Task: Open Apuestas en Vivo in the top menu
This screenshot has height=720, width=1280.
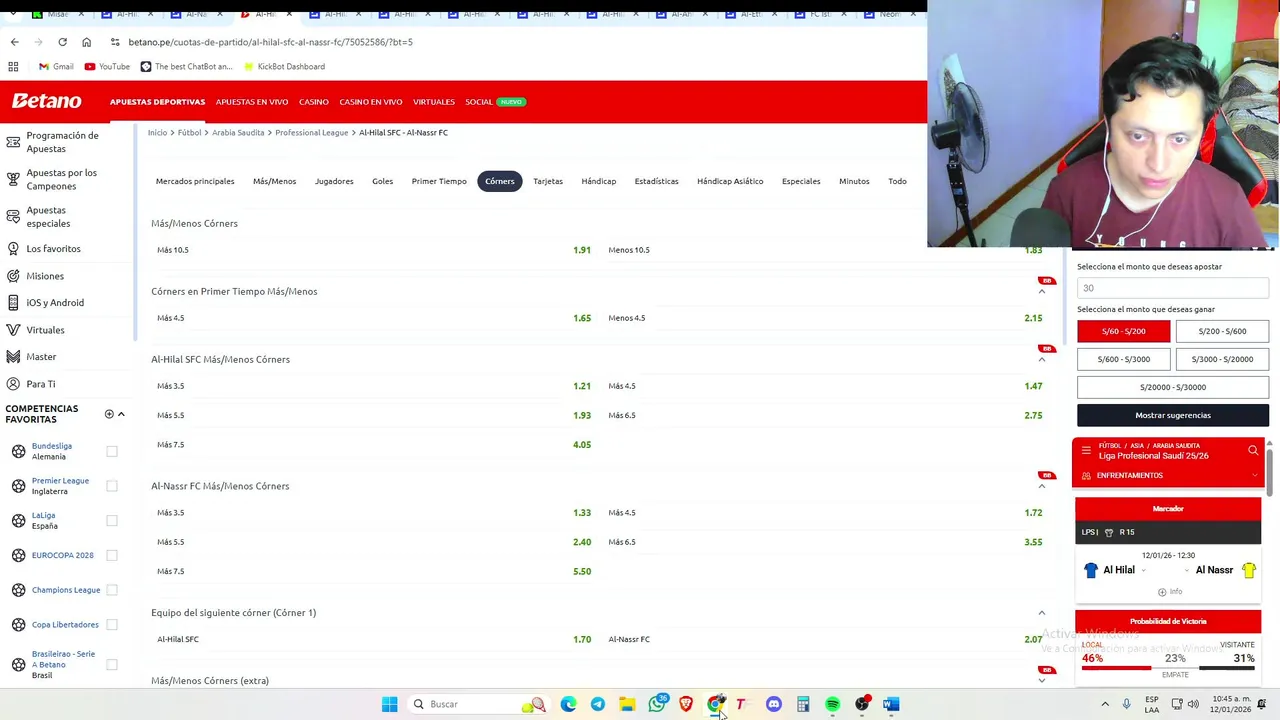Action: tap(252, 102)
